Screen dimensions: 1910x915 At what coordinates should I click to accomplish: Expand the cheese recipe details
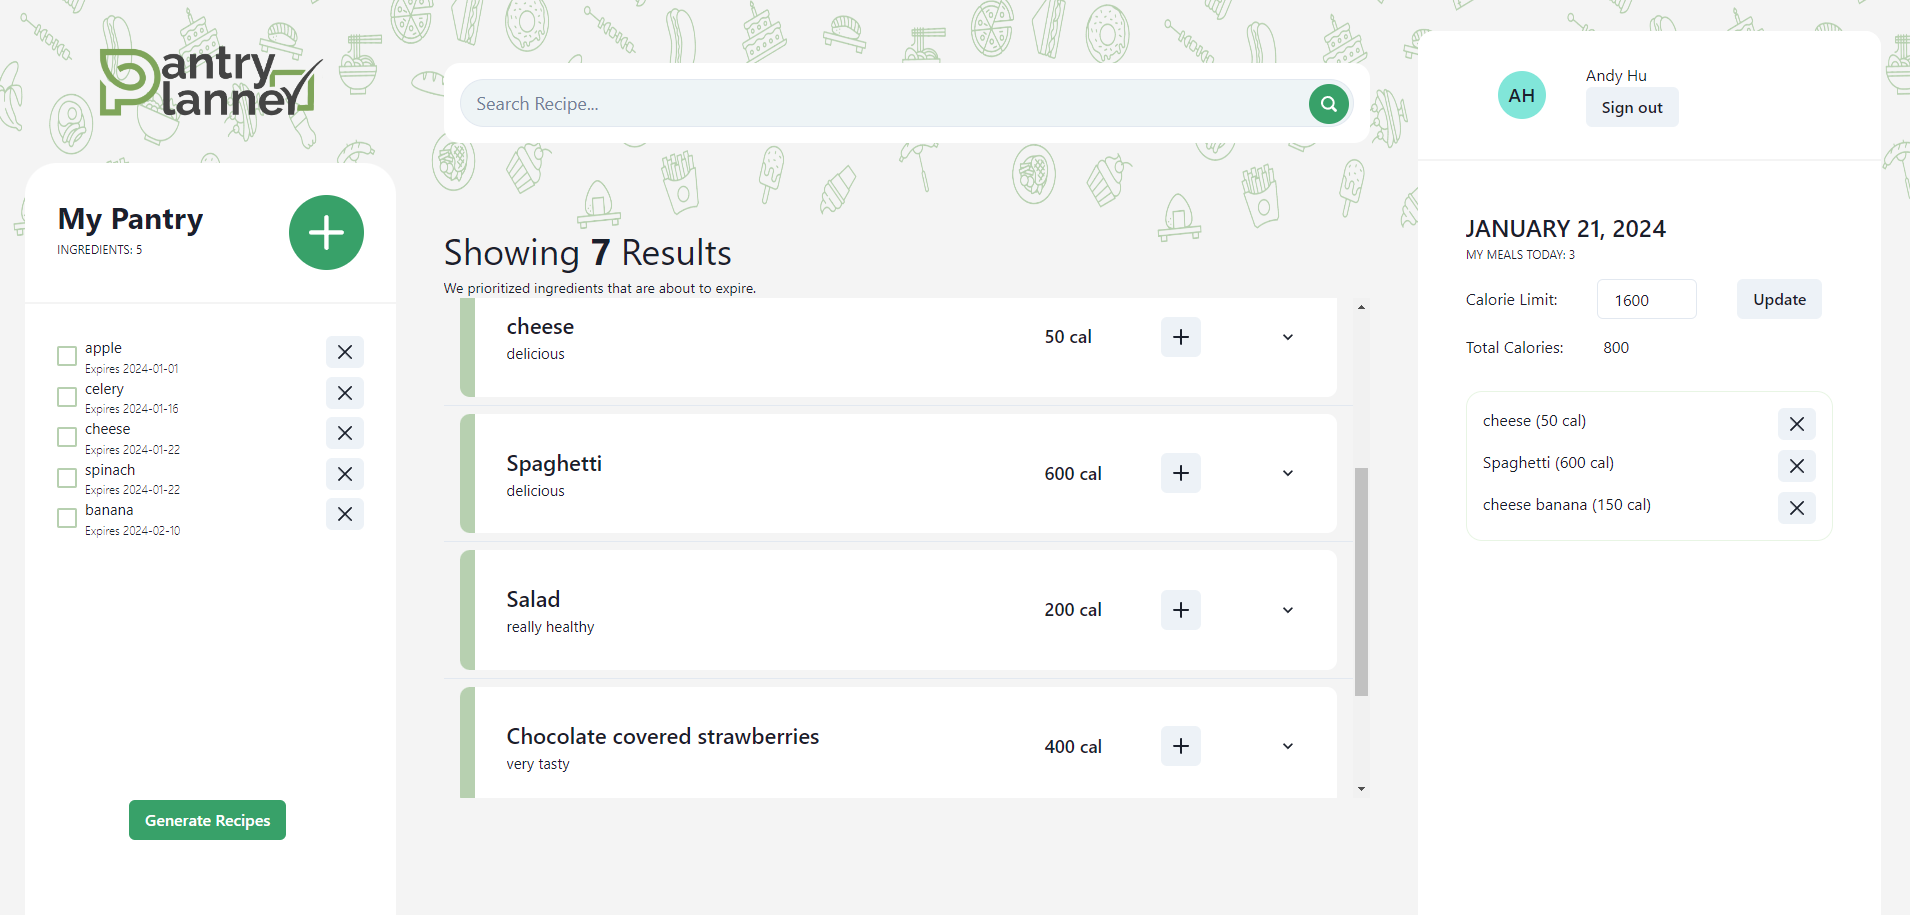click(1287, 337)
